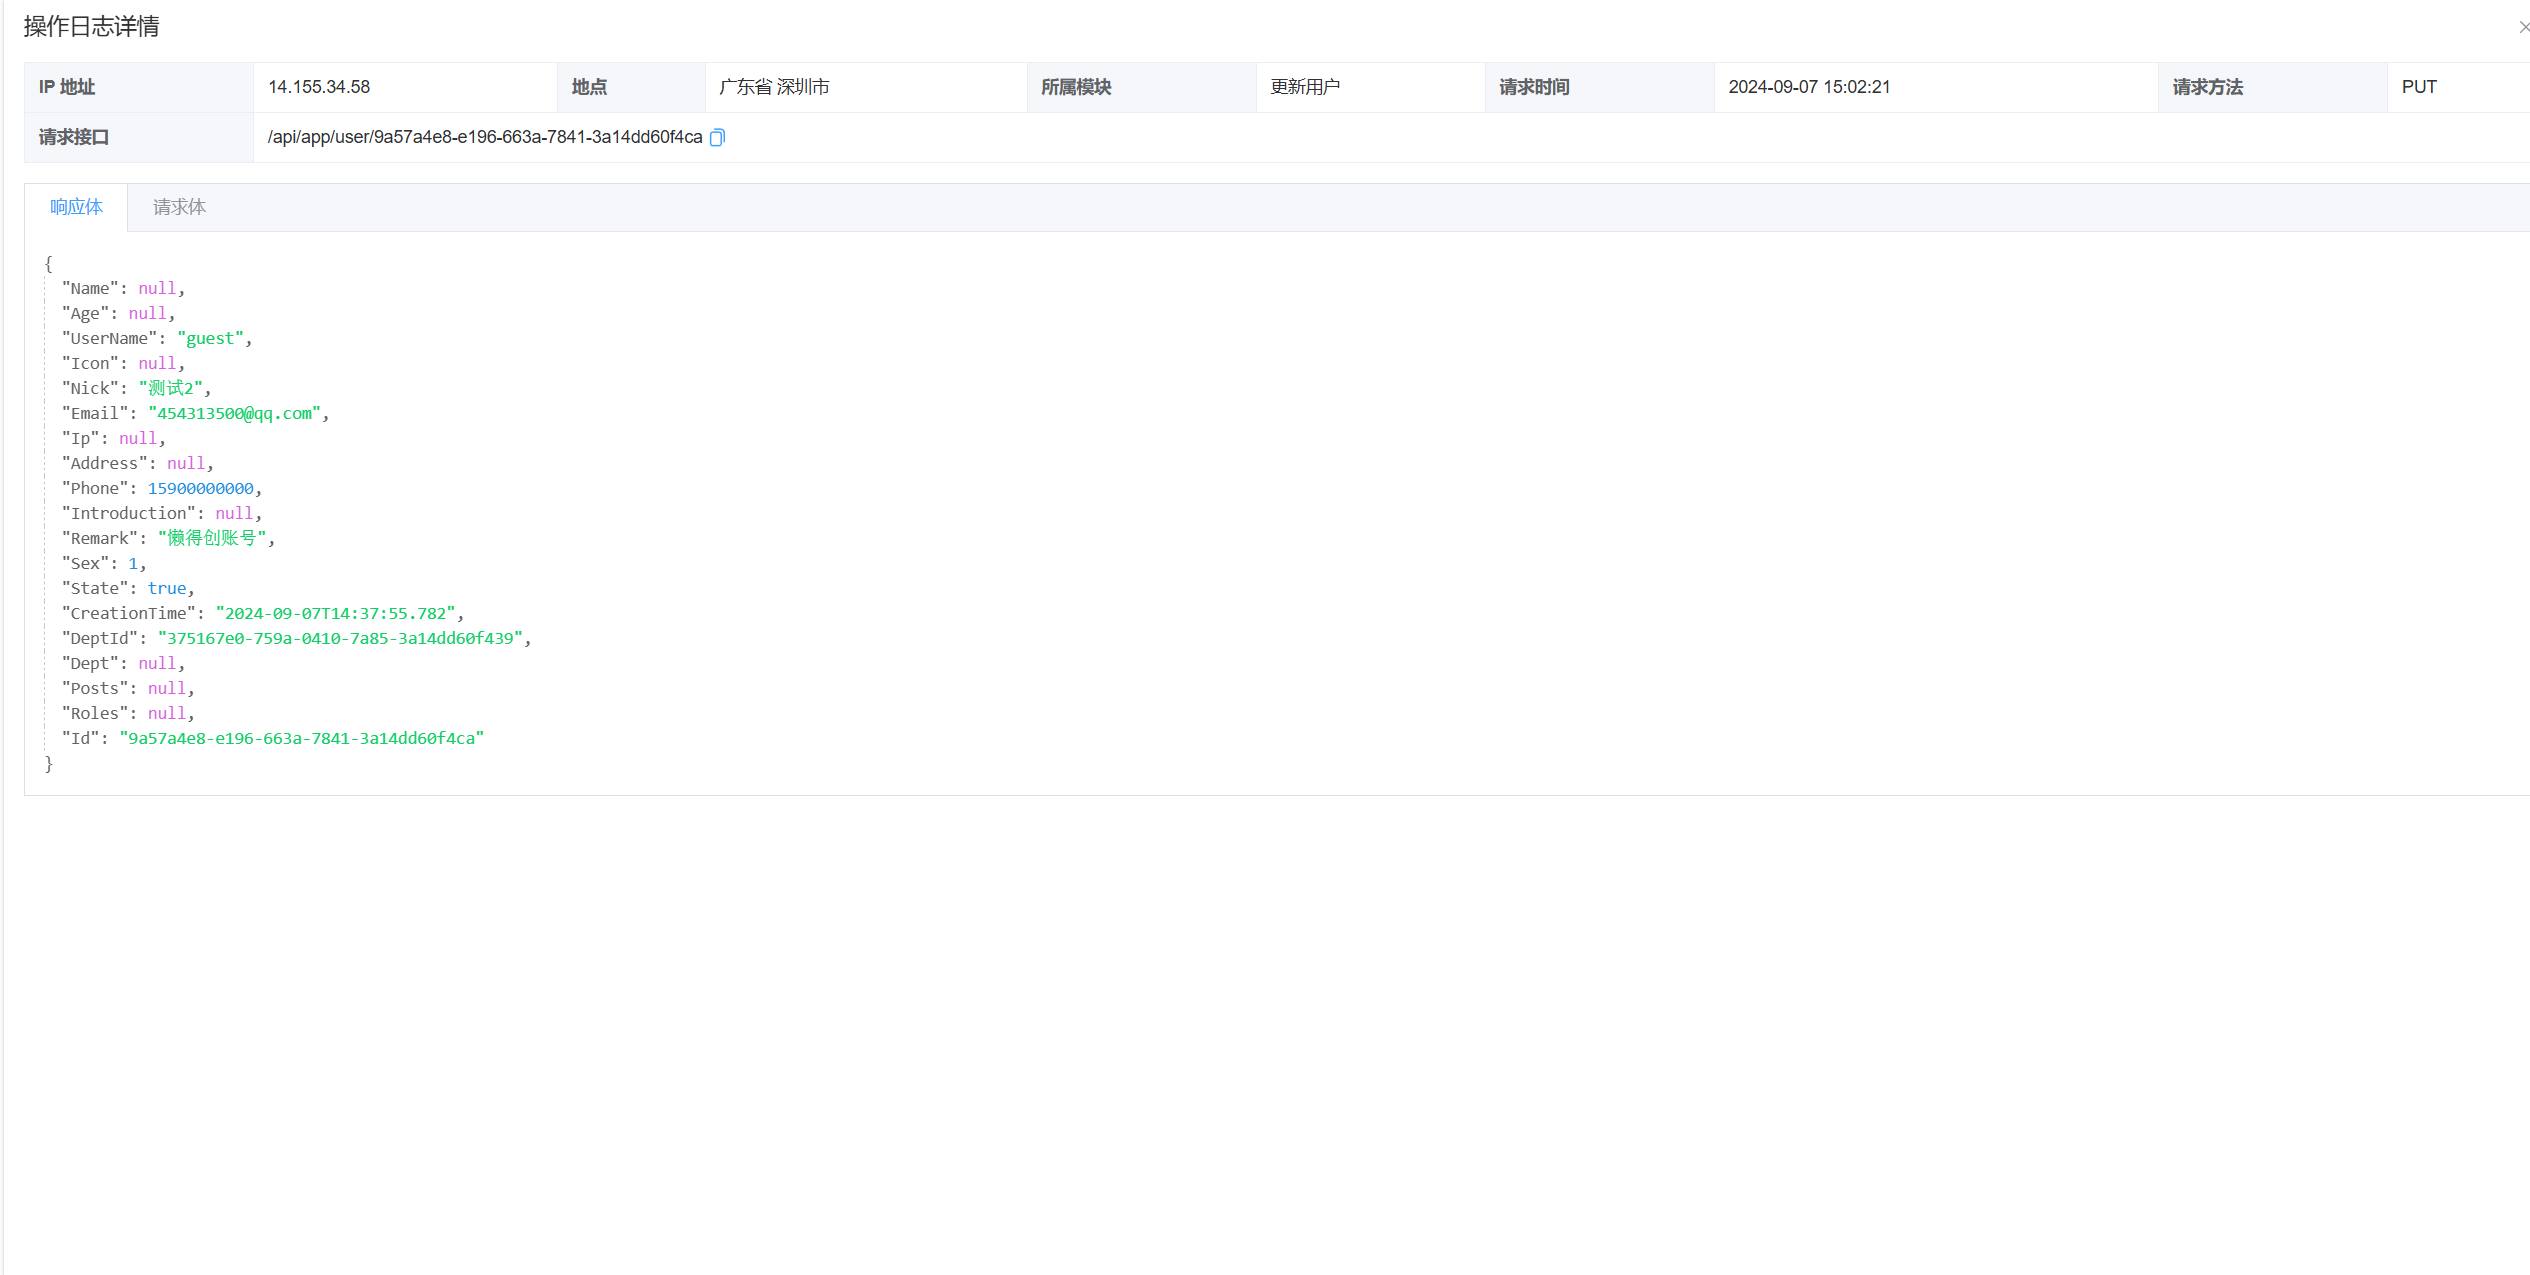Switch to the 请求体 tab
This screenshot has width=2530, height=1275.
(179, 207)
